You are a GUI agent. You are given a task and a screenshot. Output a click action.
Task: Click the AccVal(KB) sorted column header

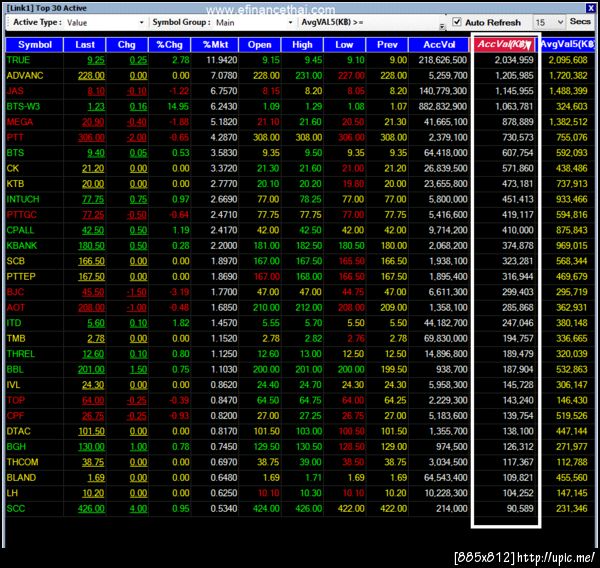(x=505, y=44)
